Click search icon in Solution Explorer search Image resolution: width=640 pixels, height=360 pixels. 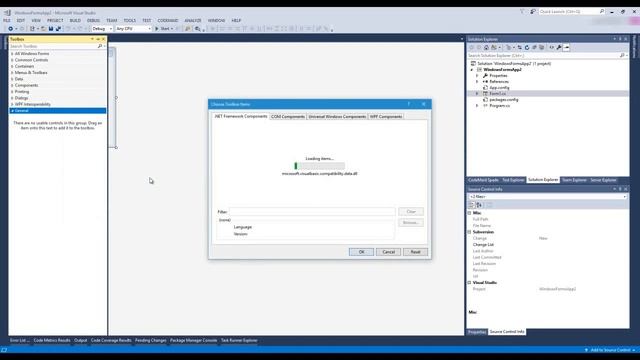622,55
